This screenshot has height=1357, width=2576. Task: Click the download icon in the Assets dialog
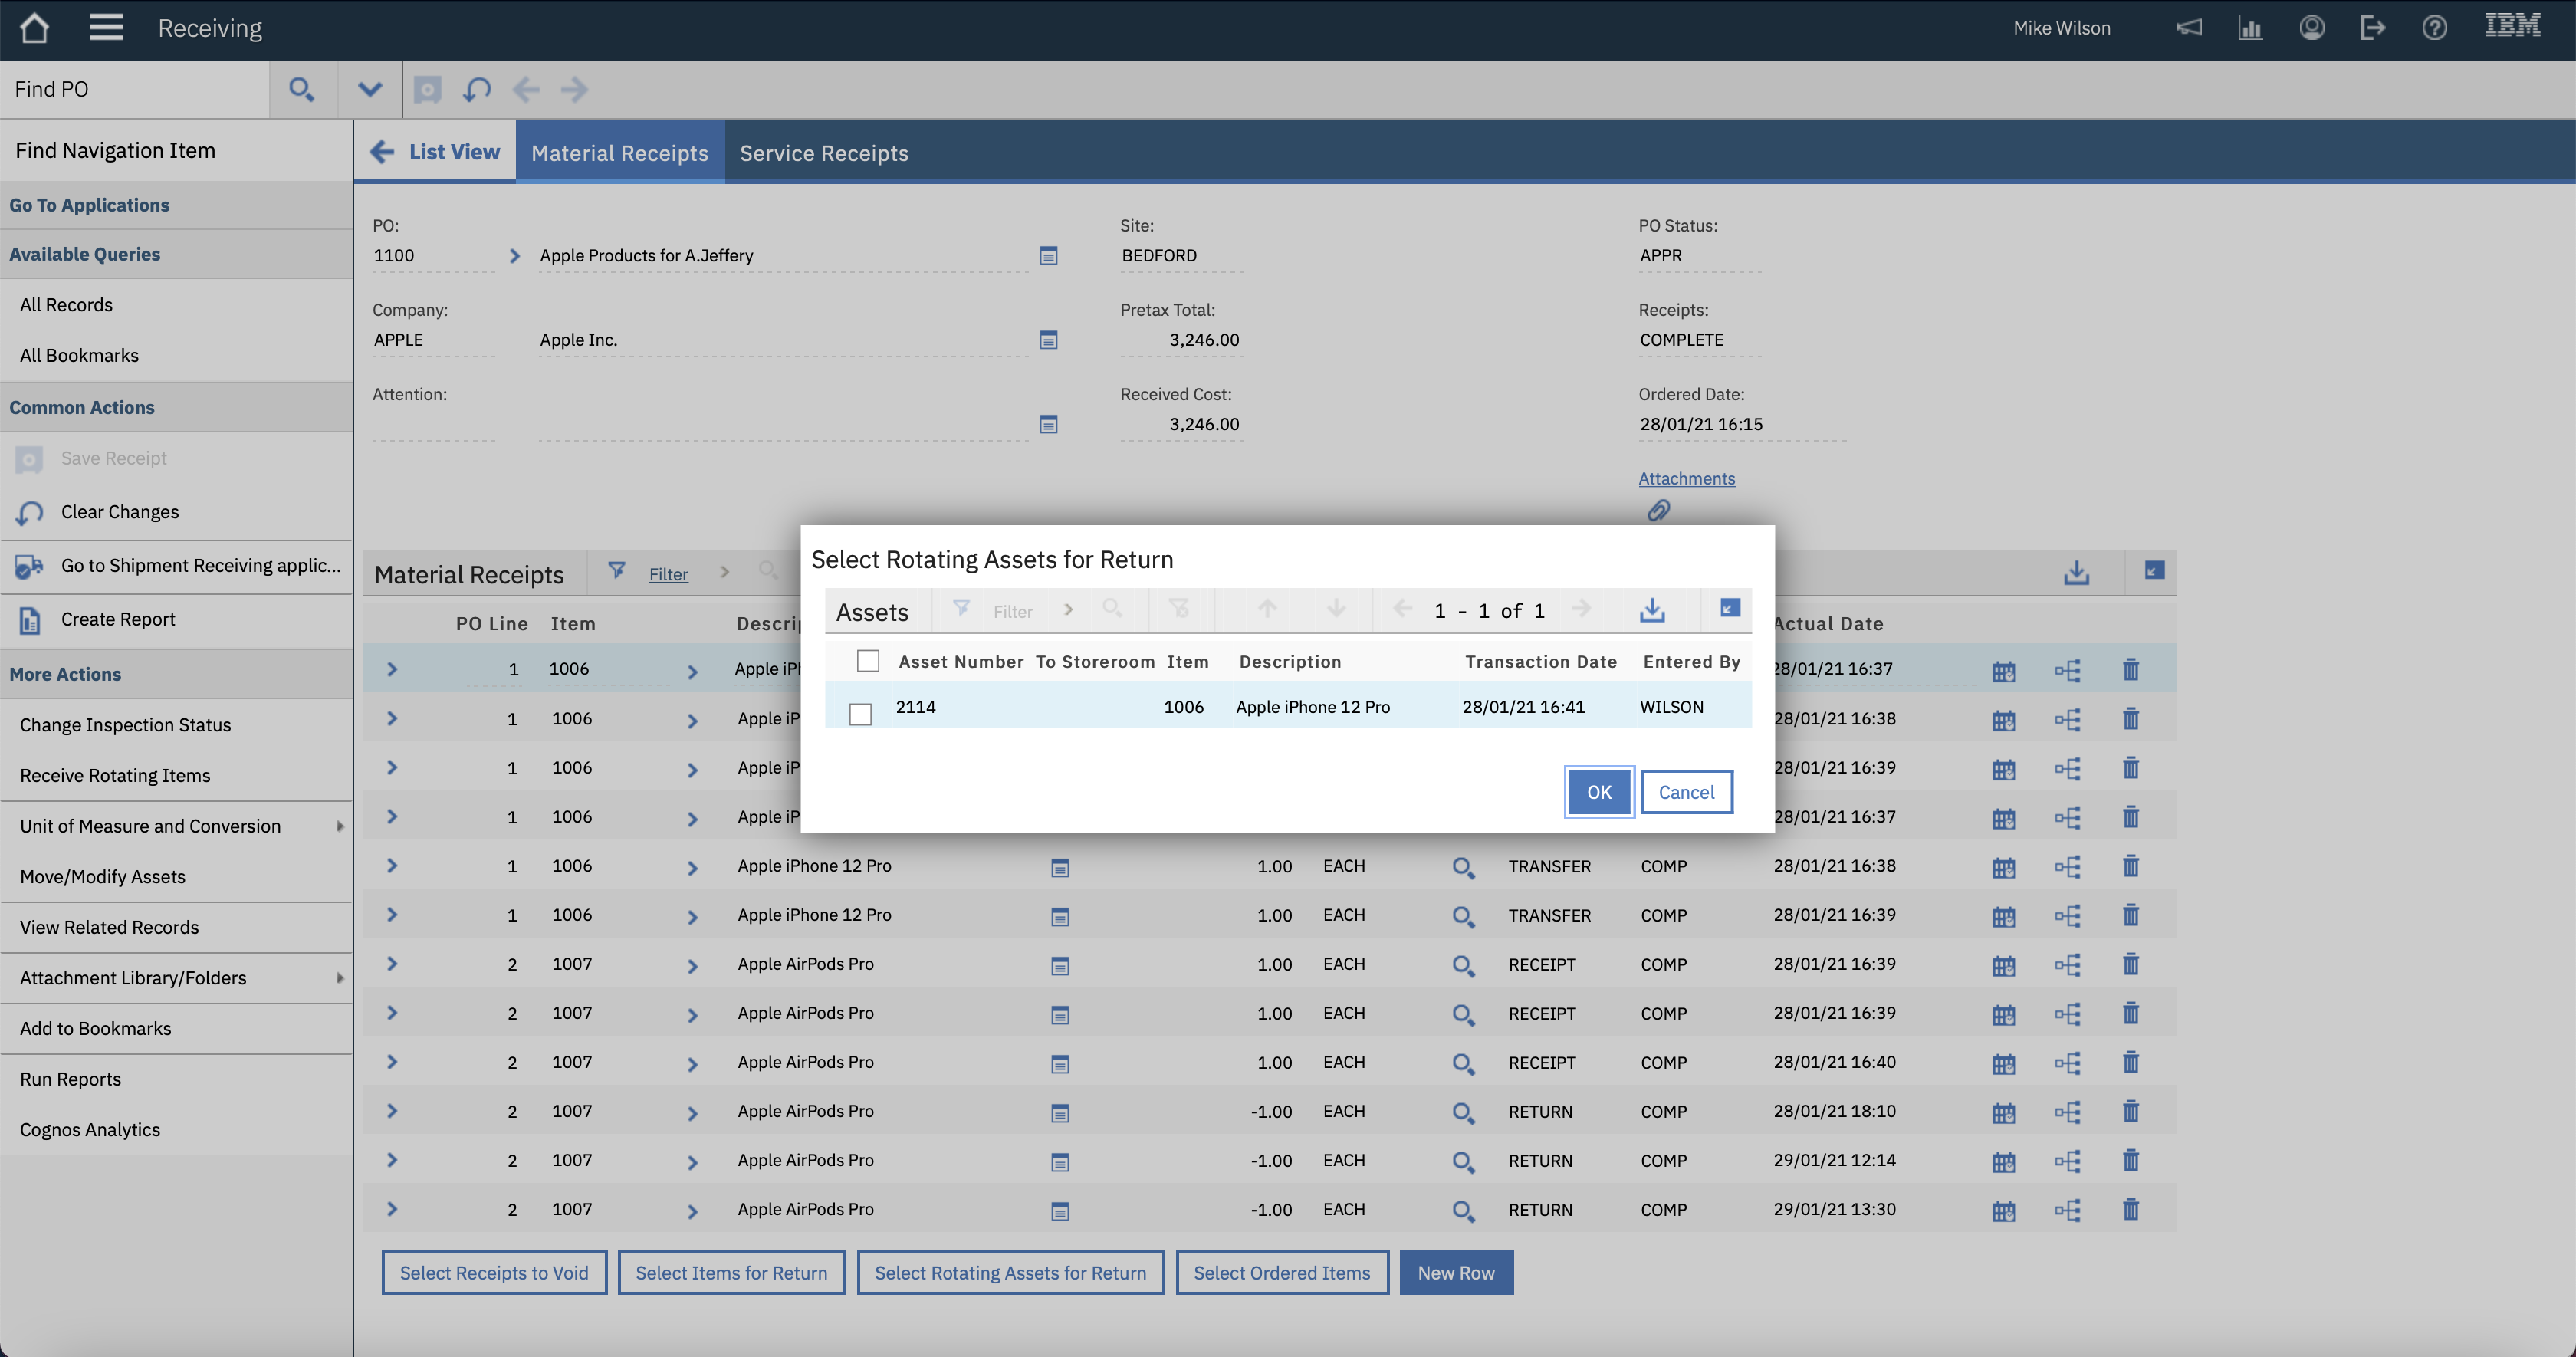coord(1652,610)
